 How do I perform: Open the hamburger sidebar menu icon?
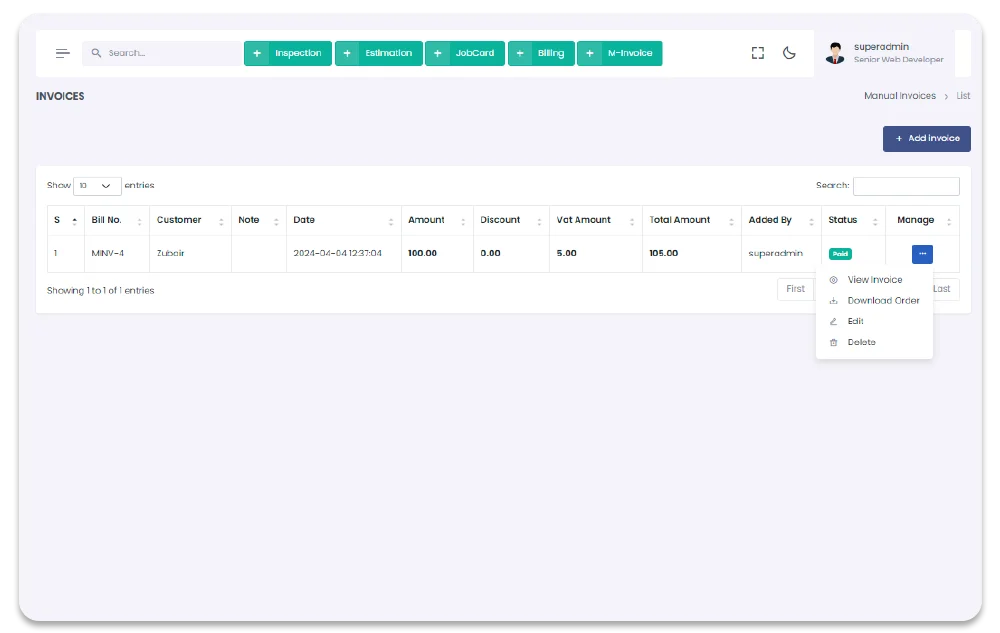pyautogui.click(x=62, y=53)
